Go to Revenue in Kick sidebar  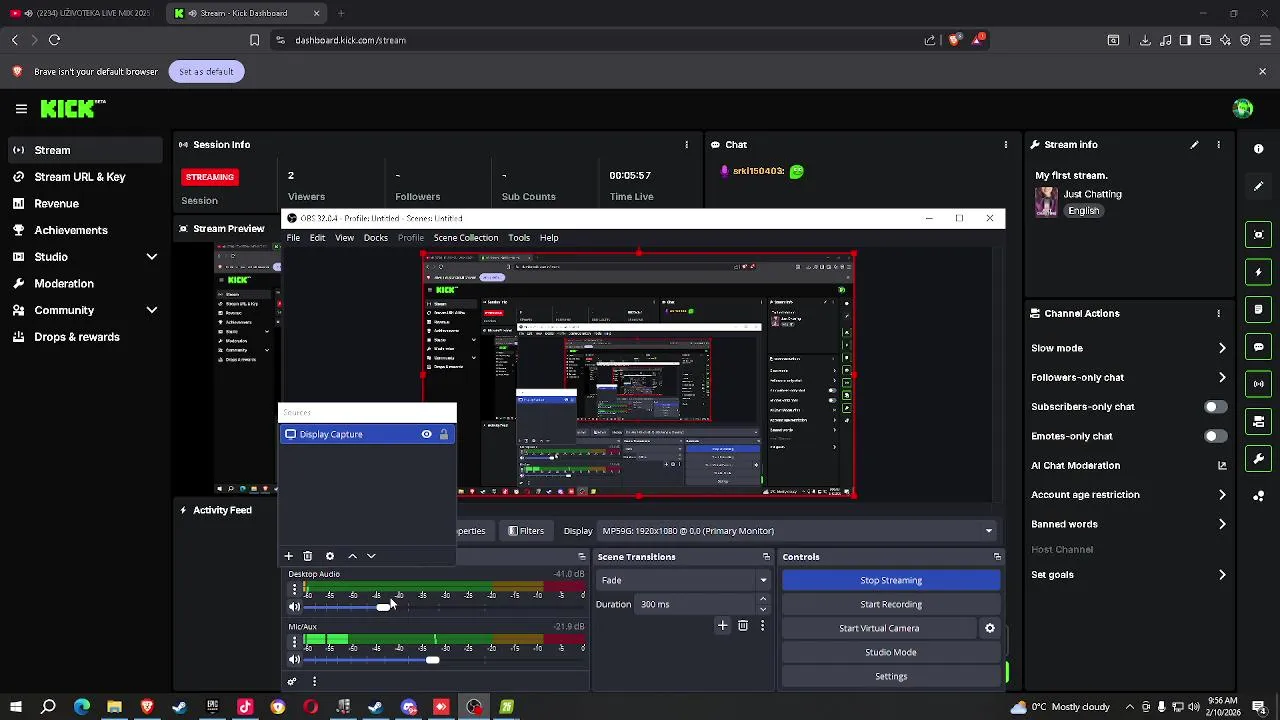pyautogui.click(x=56, y=203)
